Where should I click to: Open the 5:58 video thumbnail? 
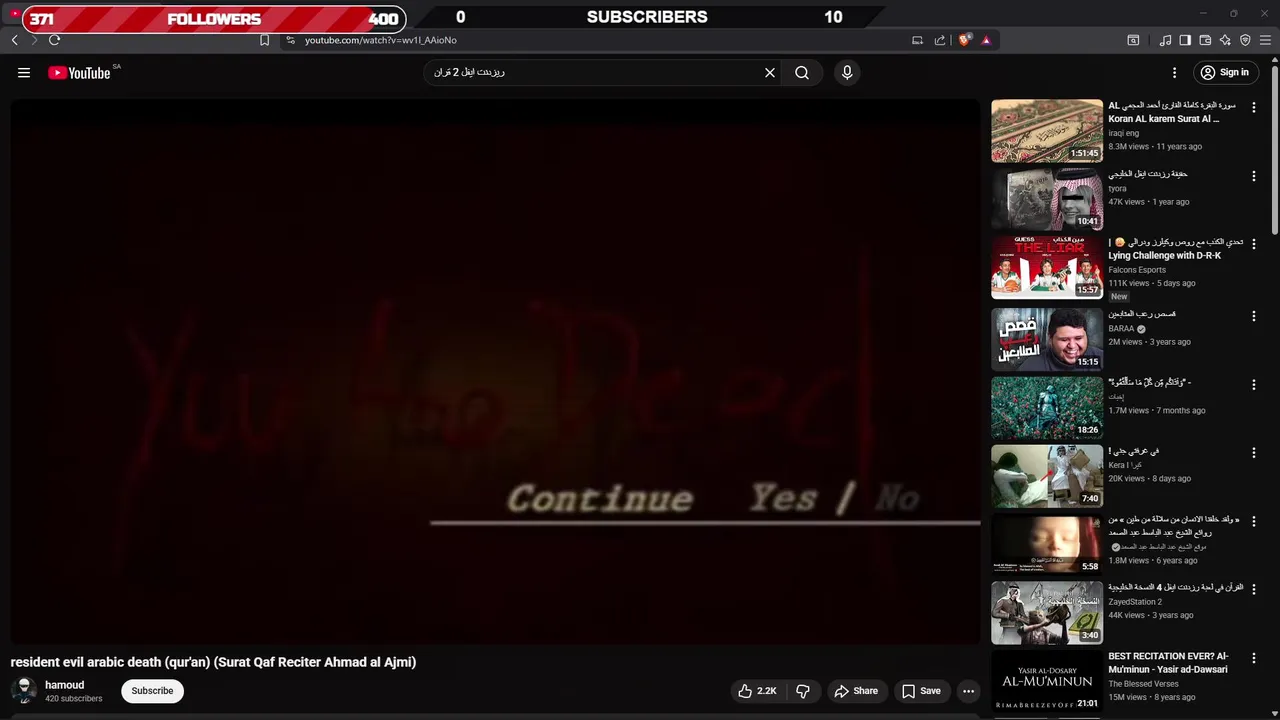pyautogui.click(x=1047, y=544)
